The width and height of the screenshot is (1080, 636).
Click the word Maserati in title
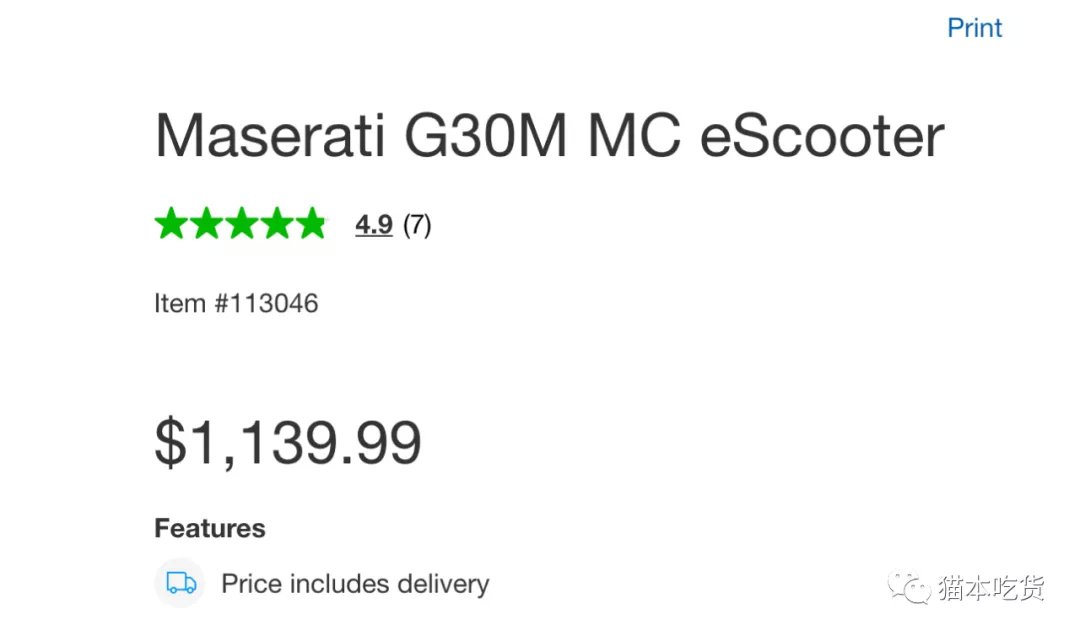tap(269, 135)
